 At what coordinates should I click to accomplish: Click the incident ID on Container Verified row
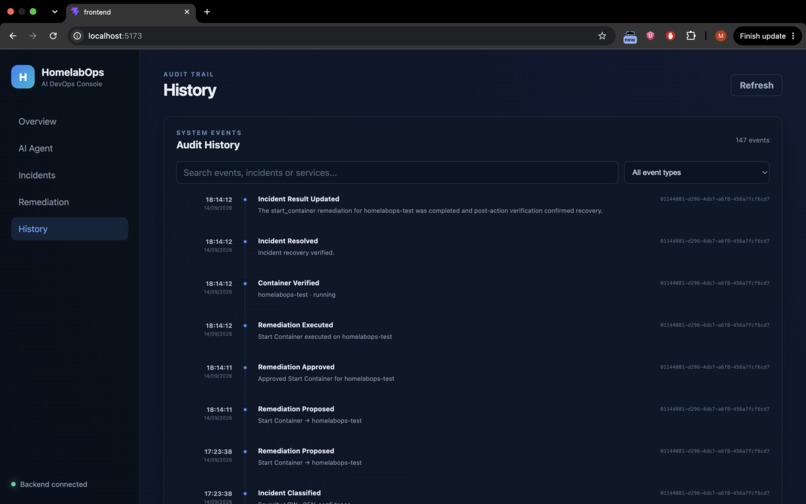click(715, 283)
